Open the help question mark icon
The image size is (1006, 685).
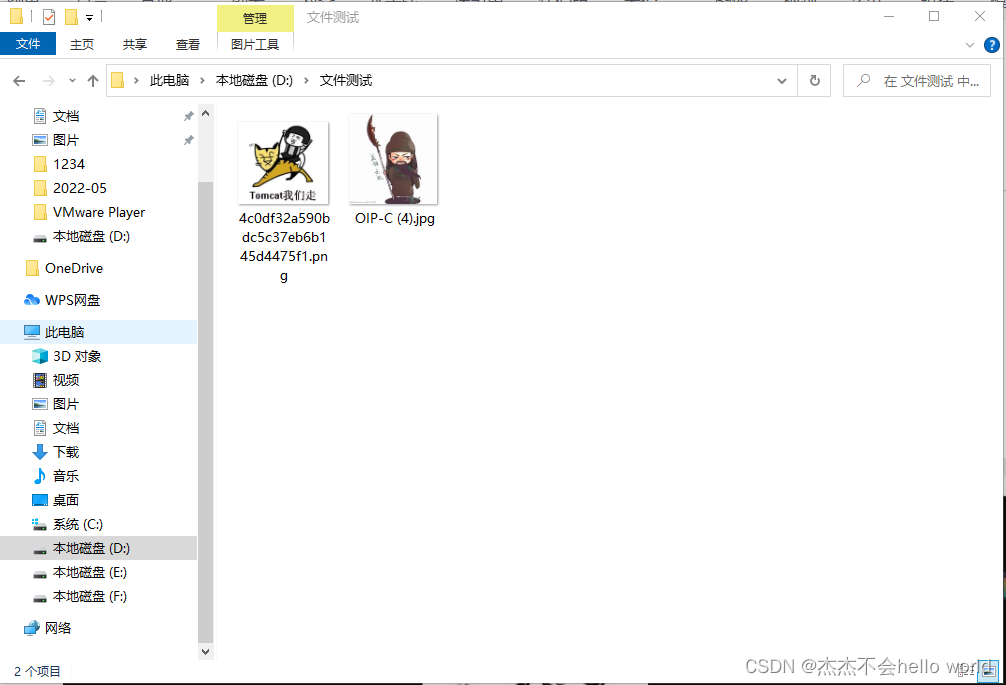(x=991, y=45)
